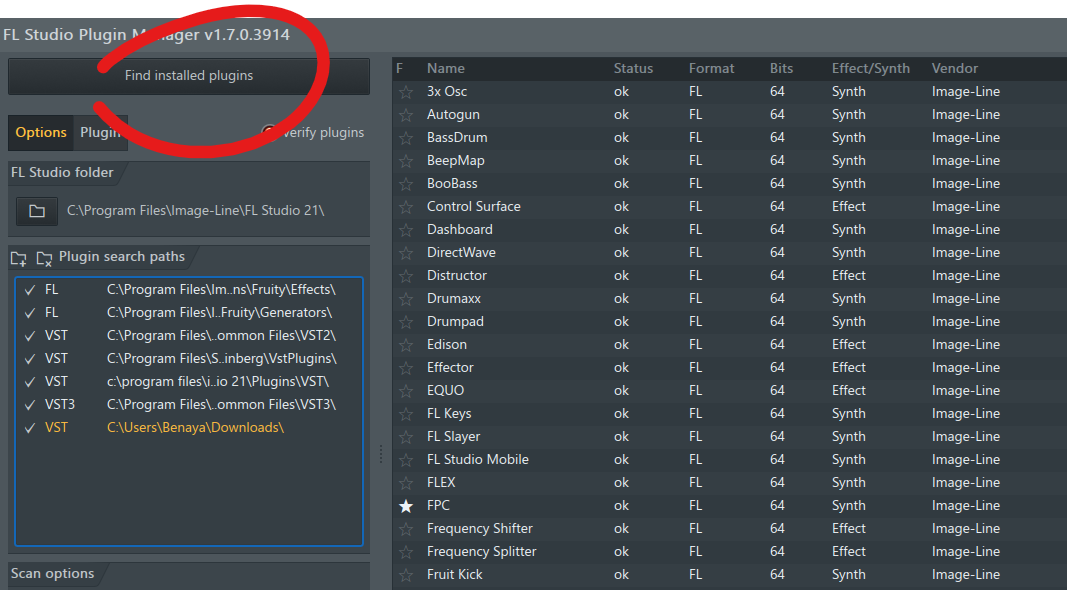Sort plugin list by Status column
1067x590 pixels.
633,69
